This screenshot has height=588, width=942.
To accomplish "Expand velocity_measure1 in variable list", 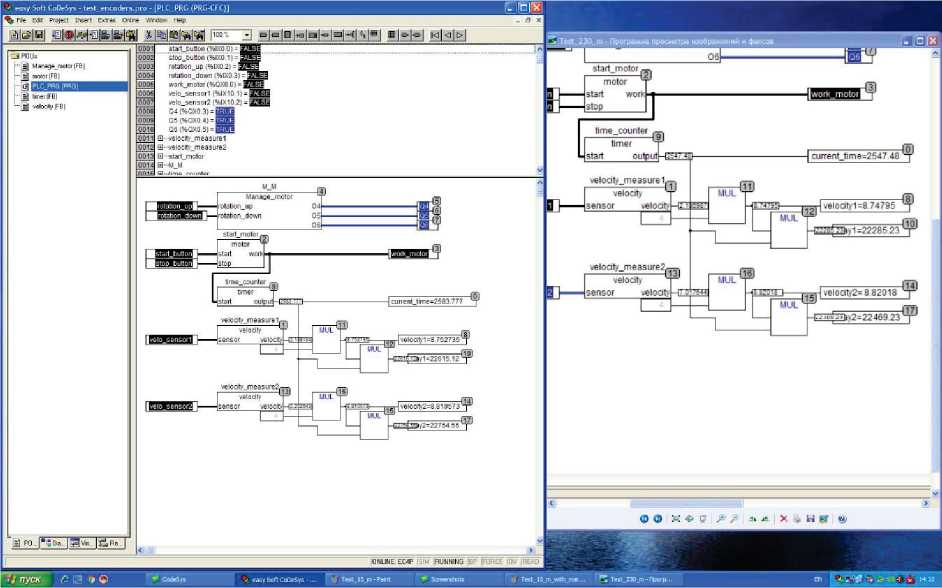I will [x=160, y=137].
